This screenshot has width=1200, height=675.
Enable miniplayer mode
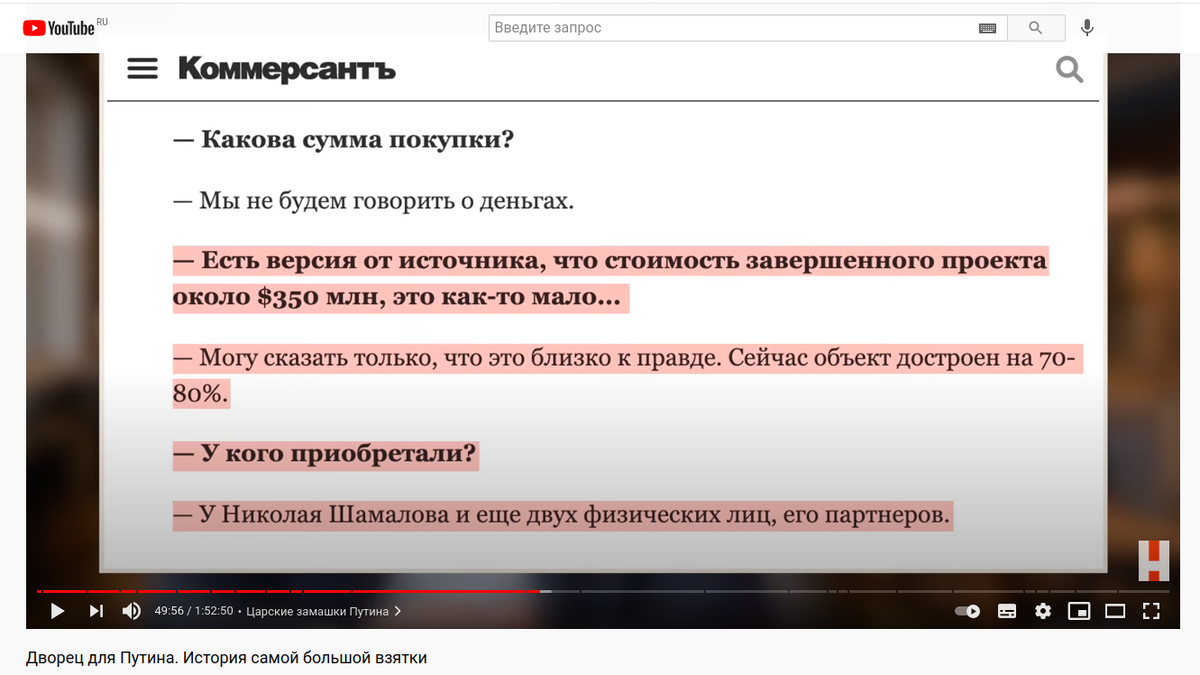(x=1079, y=611)
